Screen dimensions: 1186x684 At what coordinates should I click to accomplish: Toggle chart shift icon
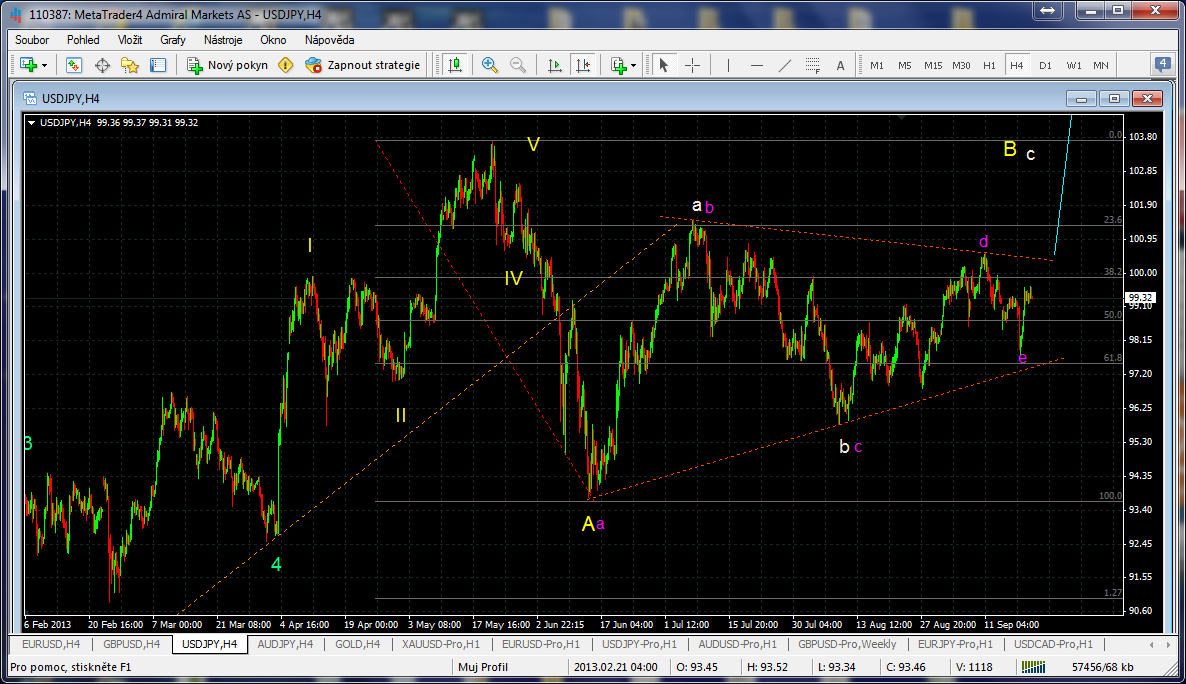pos(583,65)
